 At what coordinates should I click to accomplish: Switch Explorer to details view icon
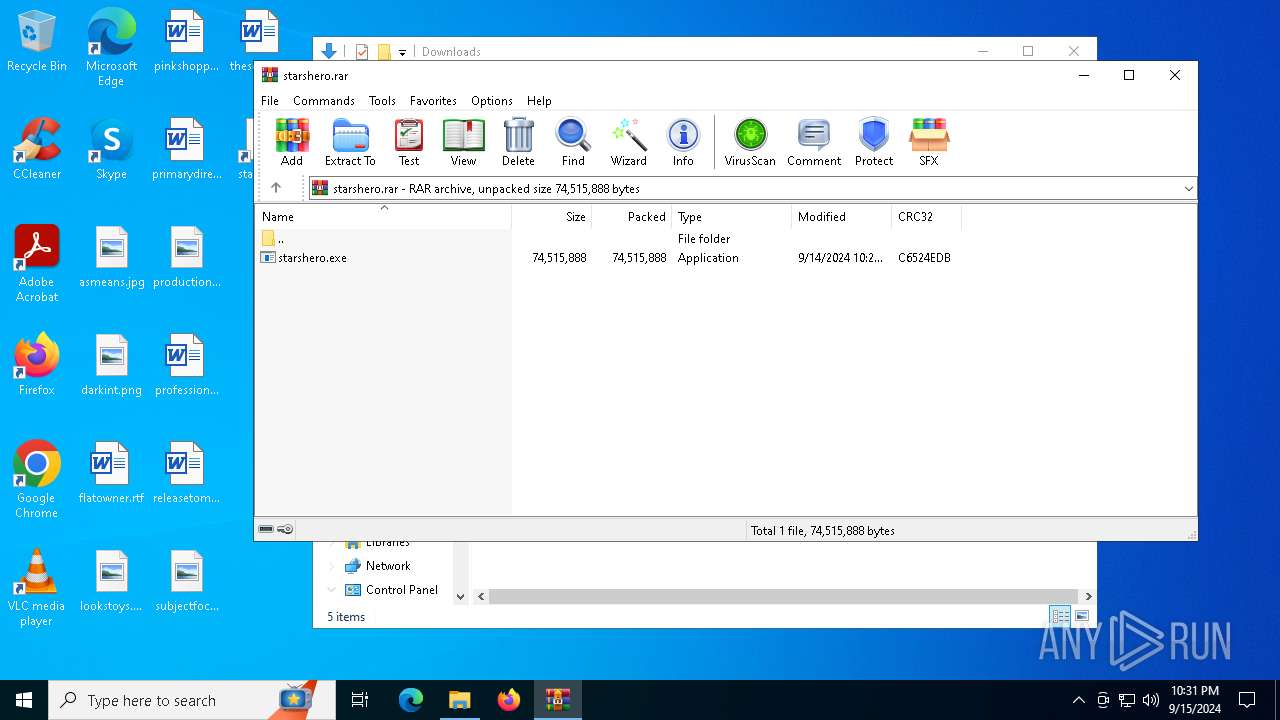coord(1060,616)
